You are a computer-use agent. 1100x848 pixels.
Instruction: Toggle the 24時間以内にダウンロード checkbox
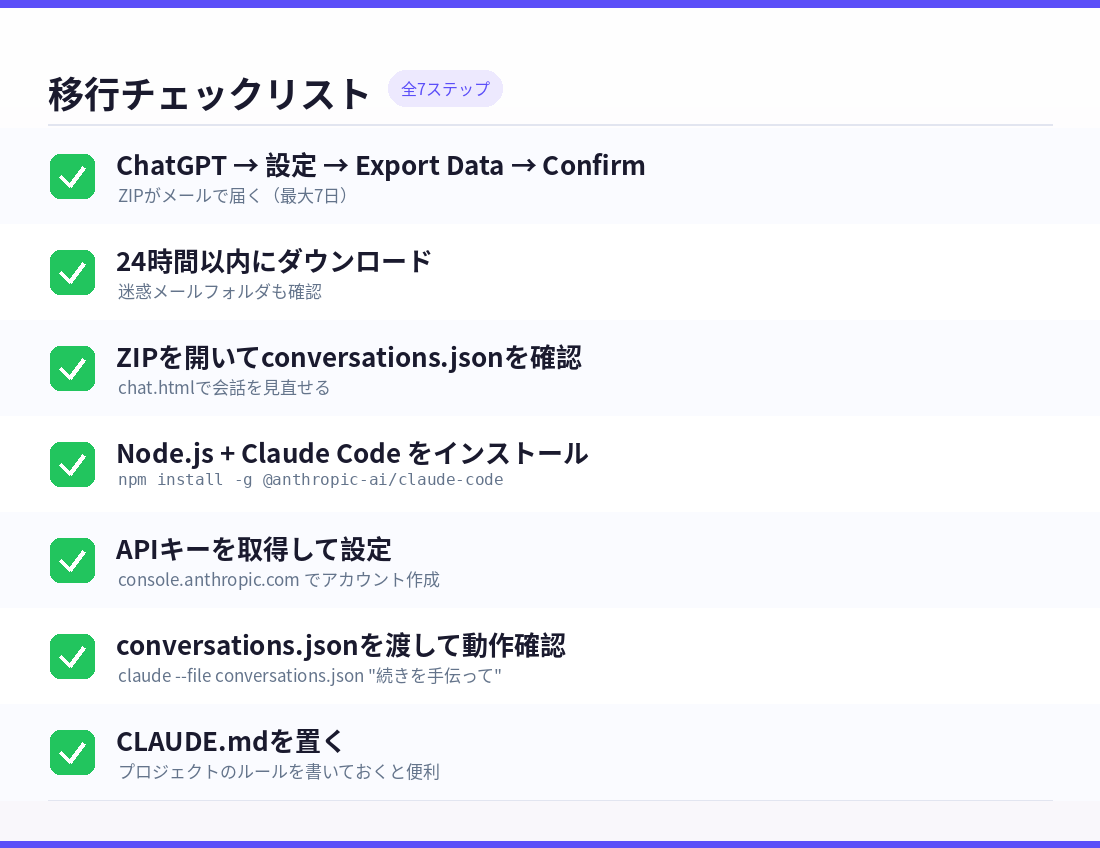72,273
